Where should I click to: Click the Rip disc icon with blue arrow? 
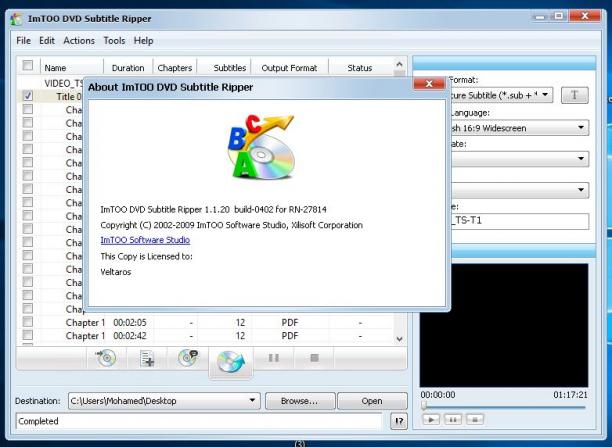[231, 362]
